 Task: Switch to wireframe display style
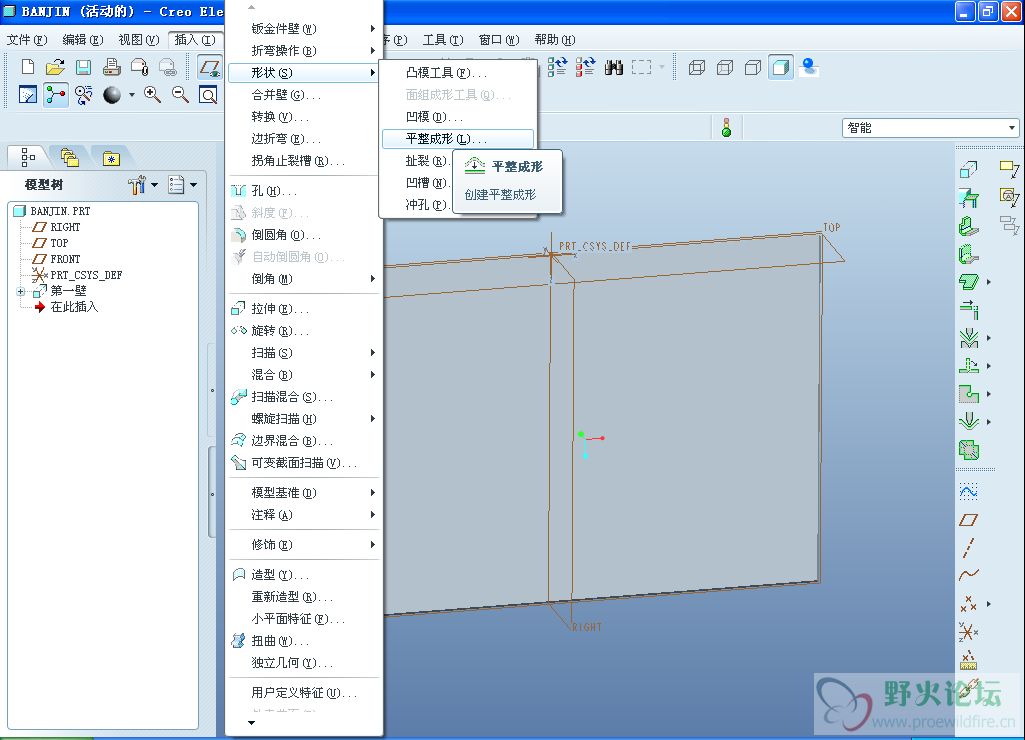tap(697, 67)
